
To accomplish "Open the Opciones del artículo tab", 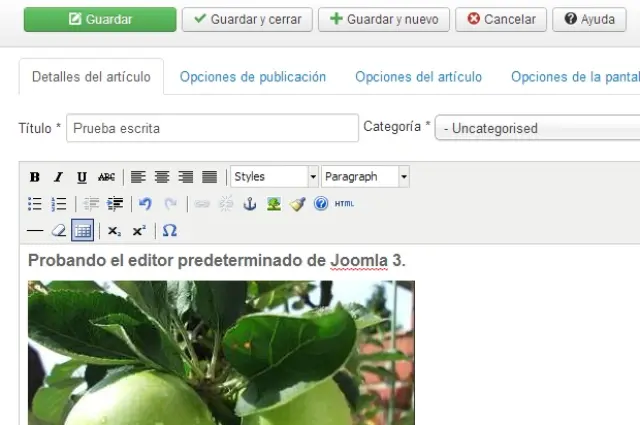I will (x=418, y=77).
